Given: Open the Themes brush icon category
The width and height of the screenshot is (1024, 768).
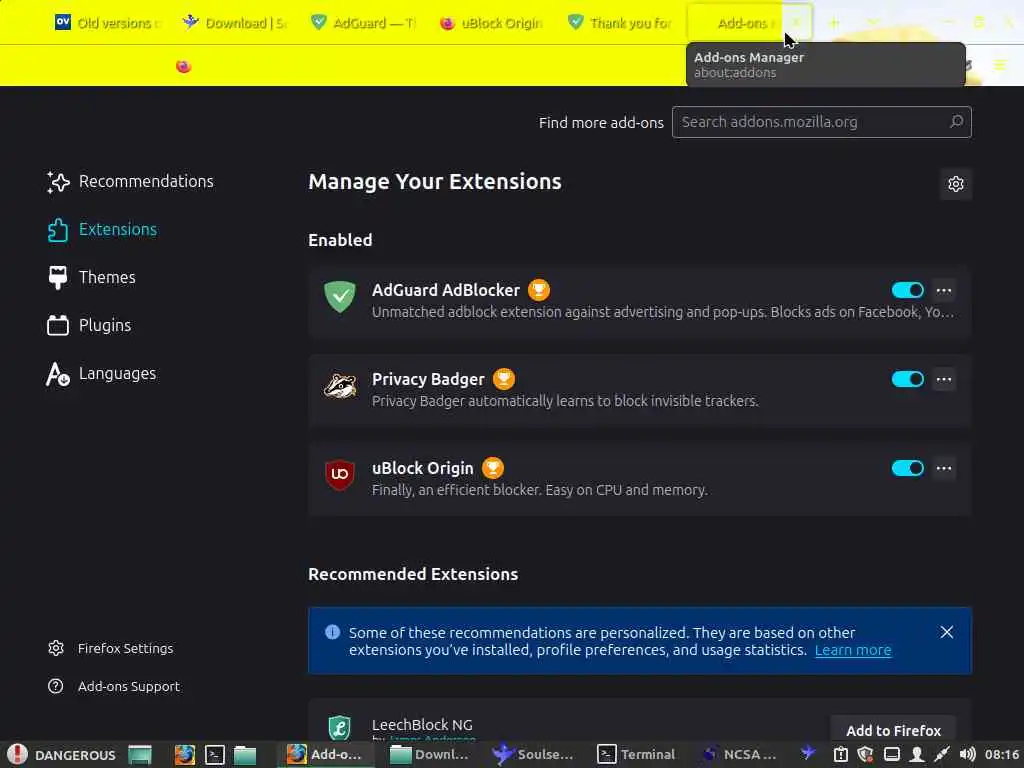Looking at the screenshot, I should click(x=57, y=278).
